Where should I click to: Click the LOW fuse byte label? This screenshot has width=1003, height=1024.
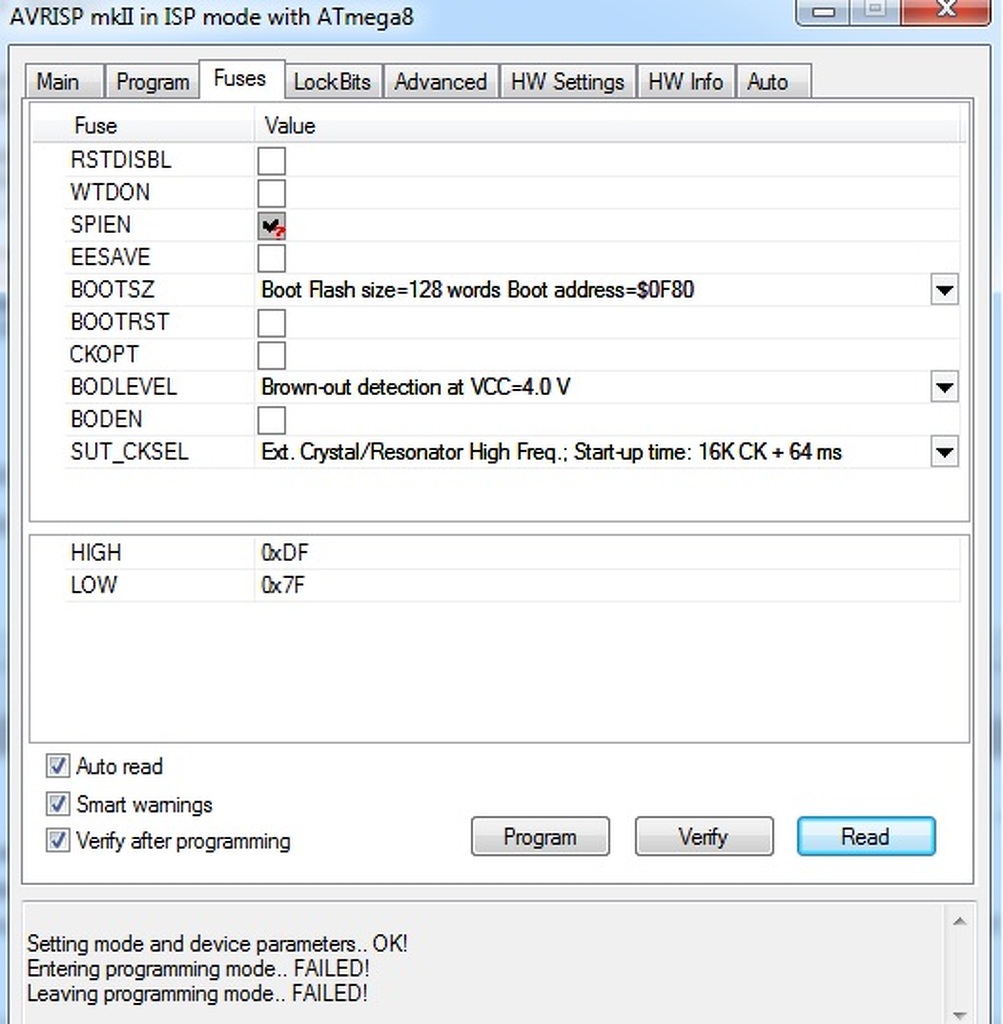(x=93, y=584)
